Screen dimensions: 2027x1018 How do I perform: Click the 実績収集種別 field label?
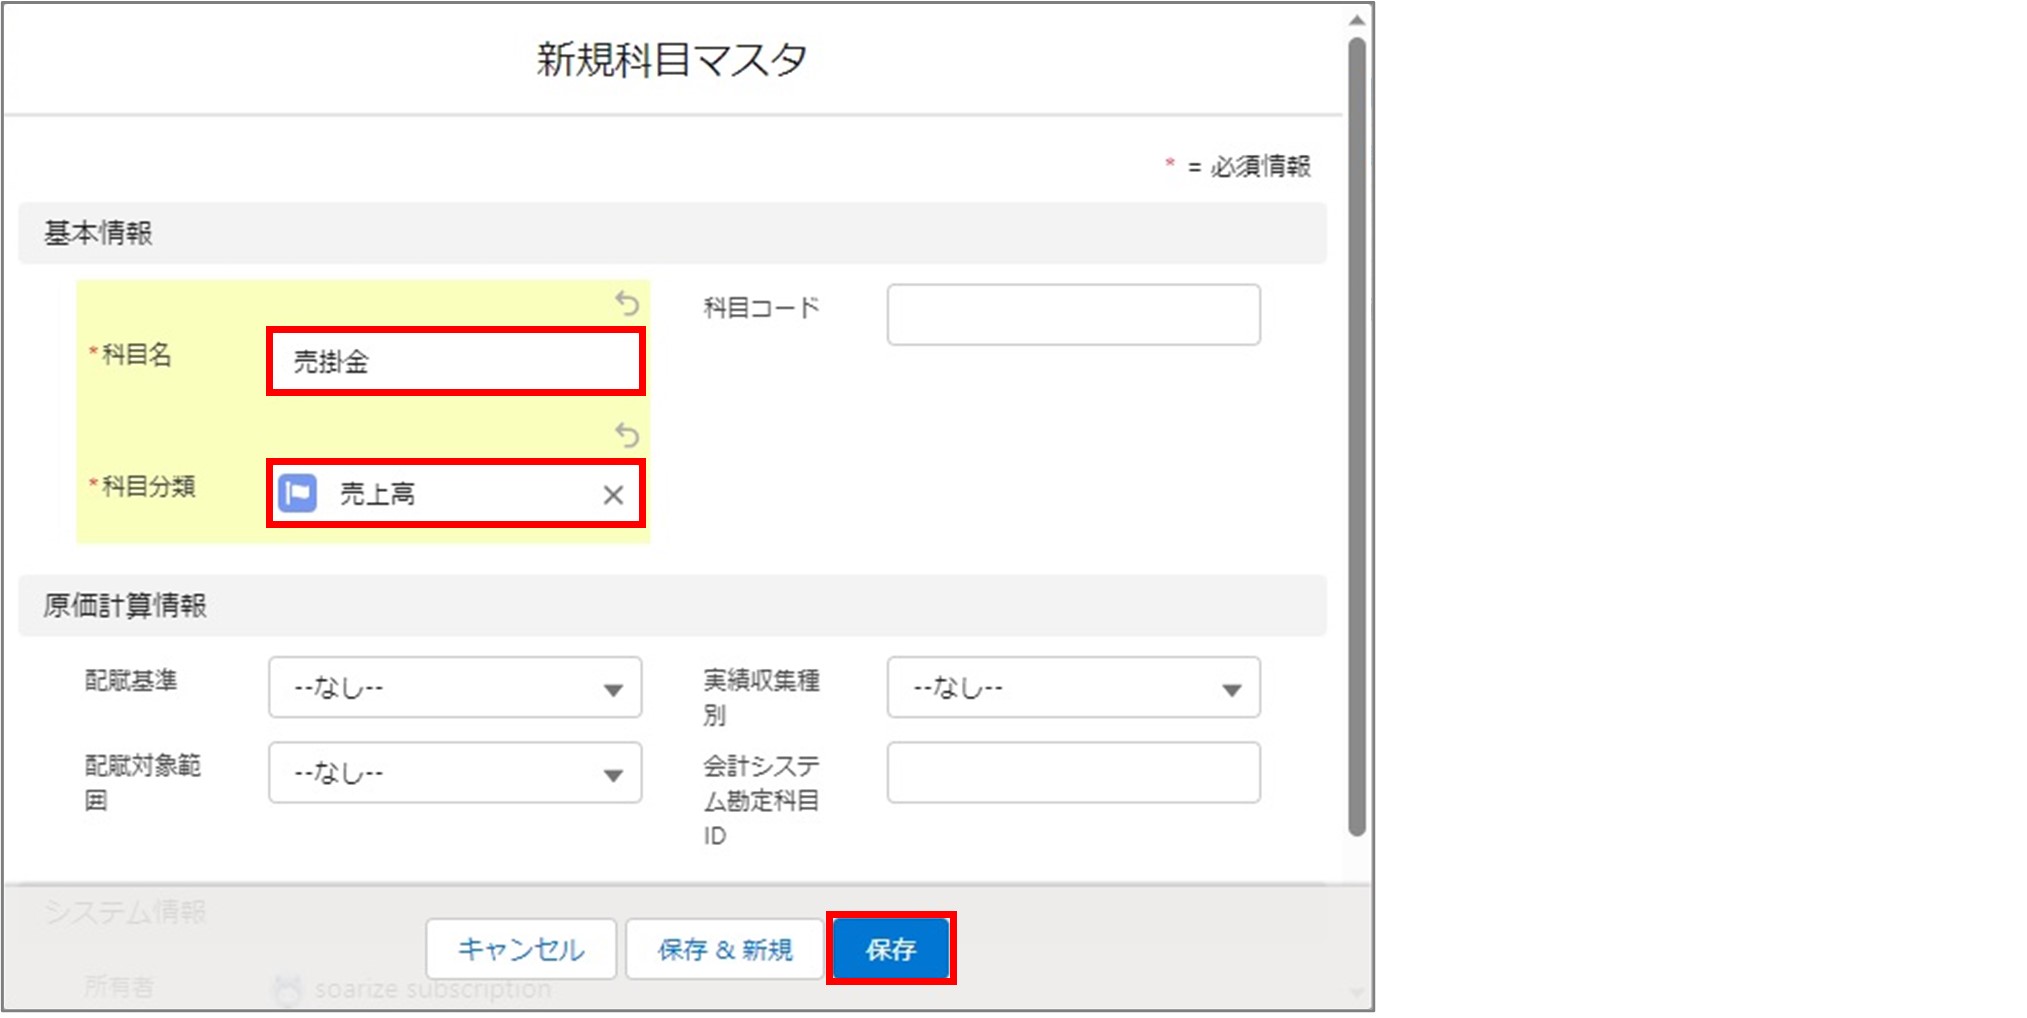(761, 697)
